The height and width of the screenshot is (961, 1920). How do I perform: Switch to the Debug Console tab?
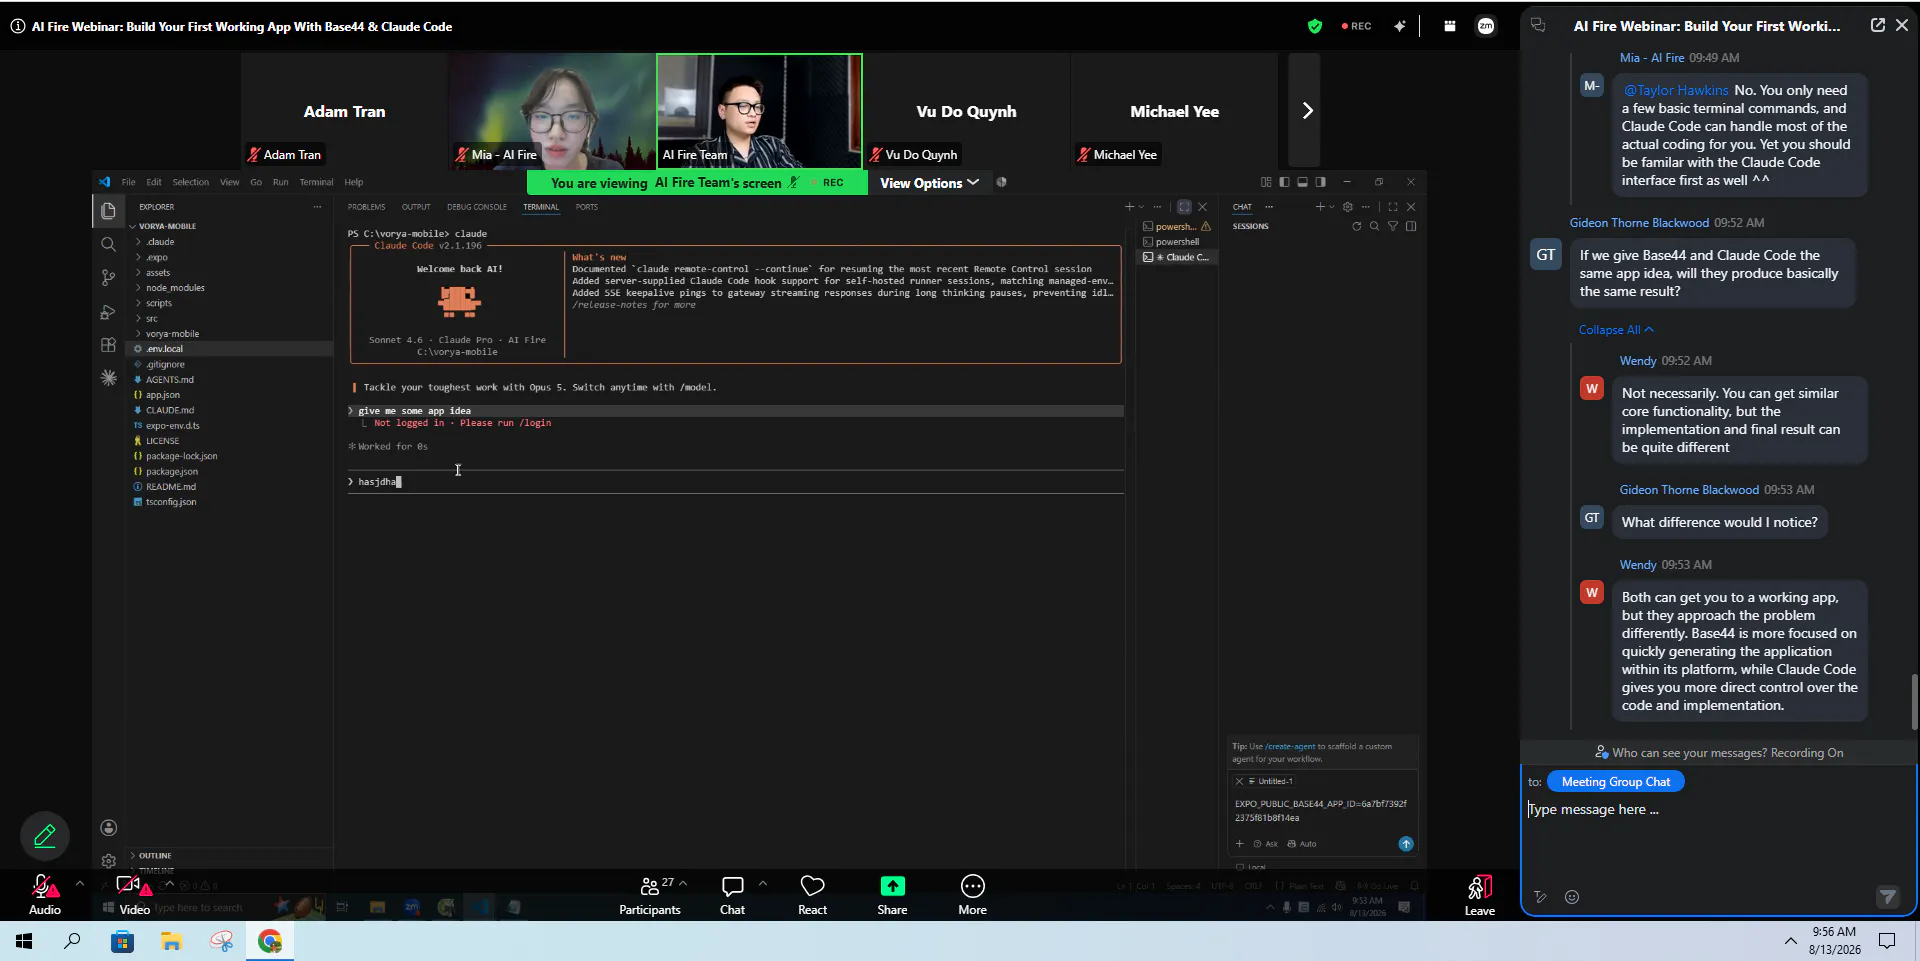[x=477, y=207]
